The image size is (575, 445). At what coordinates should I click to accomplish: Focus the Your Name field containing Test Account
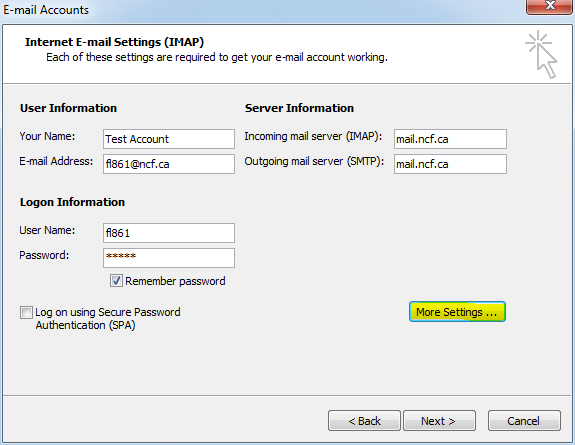click(x=169, y=139)
